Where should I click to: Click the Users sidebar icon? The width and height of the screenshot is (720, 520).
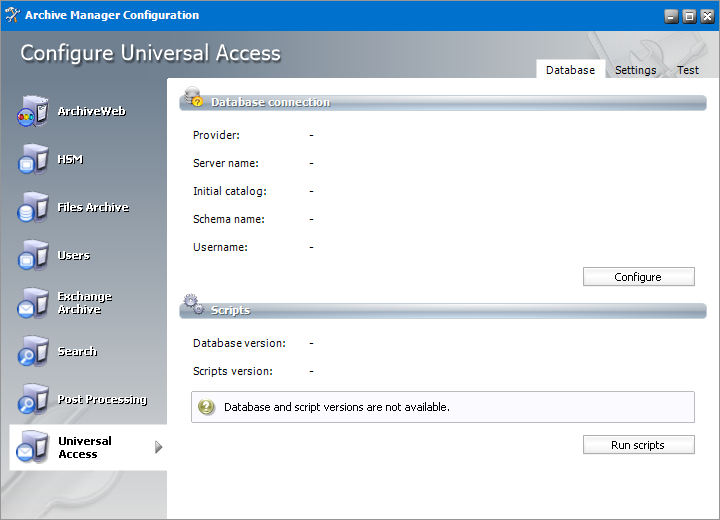pyautogui.click(x=32, y=256)
